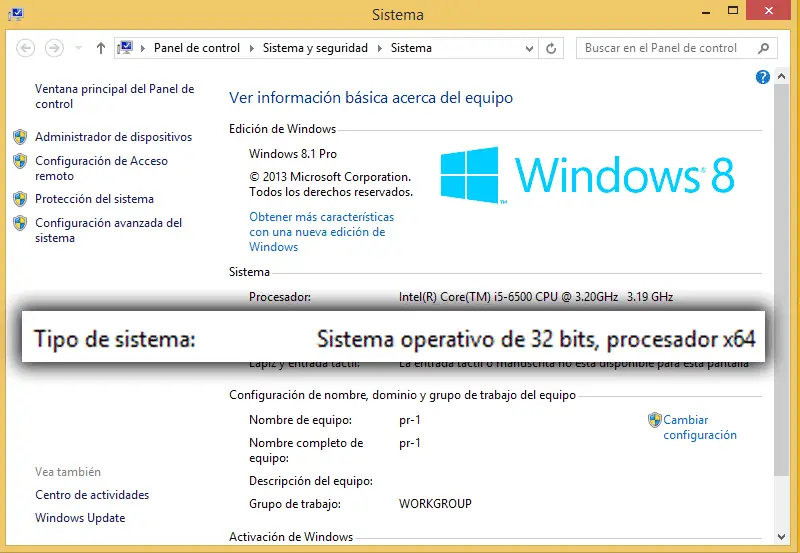Select 'Panel de control' breadcrumb
This screenshot has height=553, width=800.
[x=196, y=48]
